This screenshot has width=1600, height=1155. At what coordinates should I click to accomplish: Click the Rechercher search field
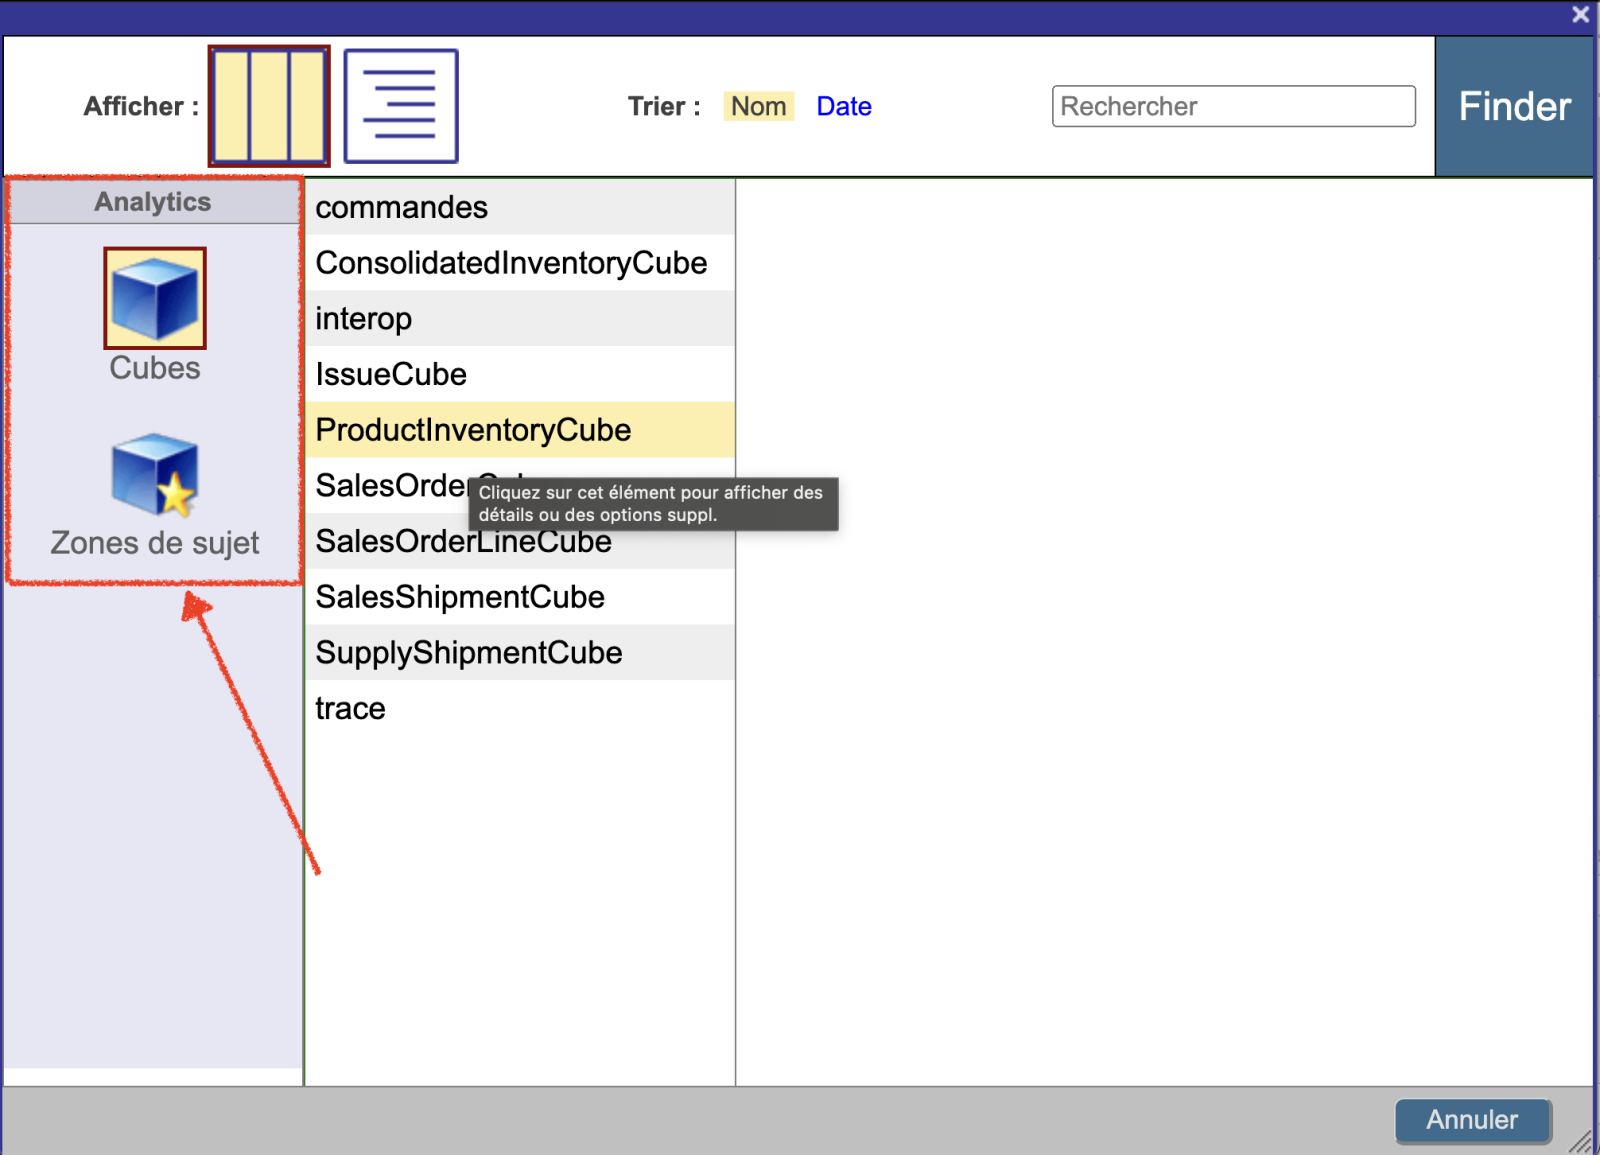point(1232,106)
